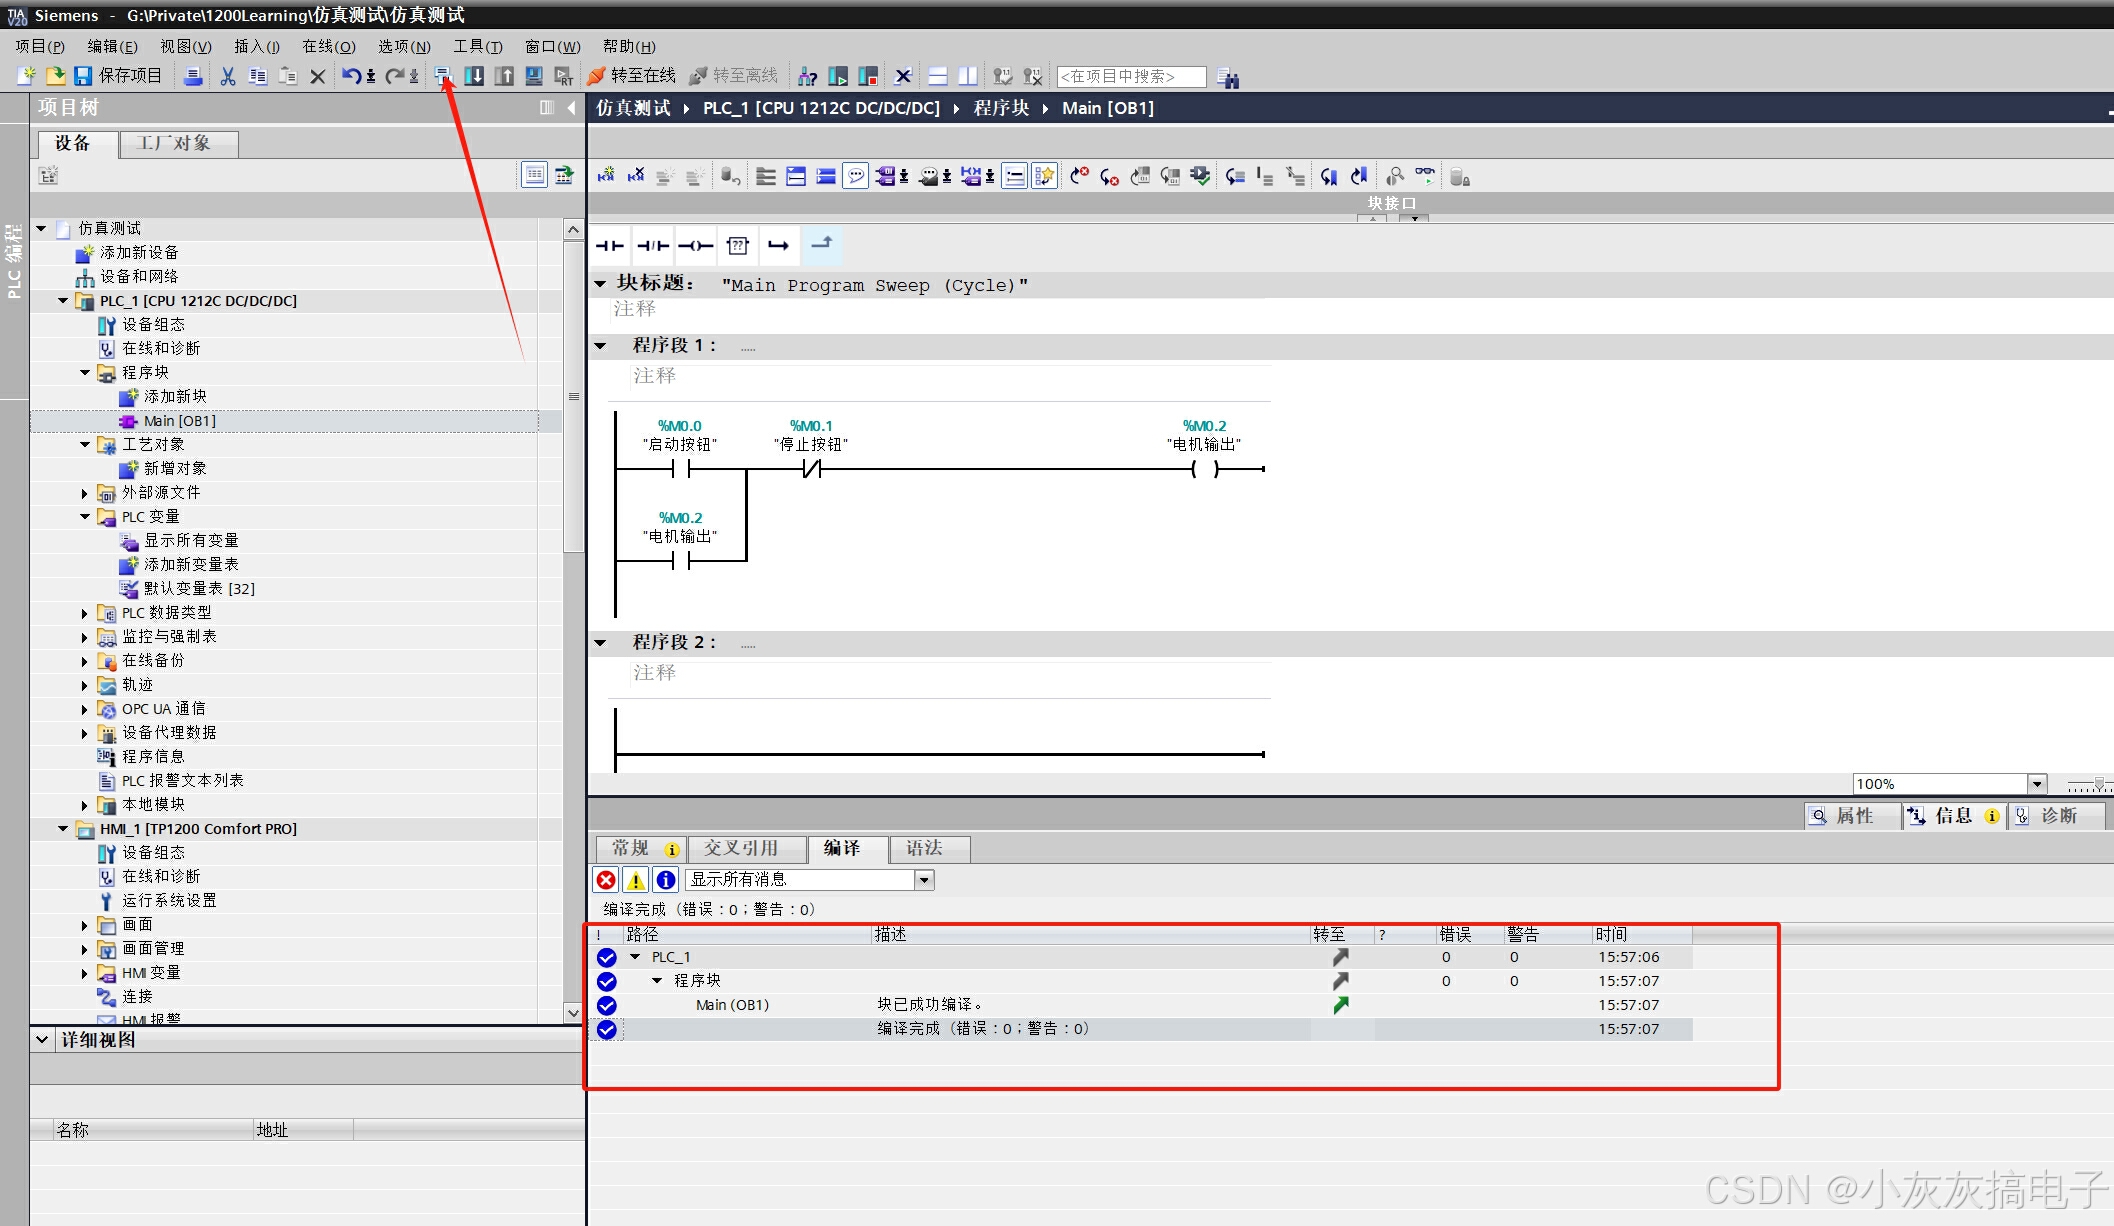Image resolution: width=2114 pixels, height=1226 pixels.
Task: Click 转至在线 go online button
Action: pyautogui.click(x=632, y=76)
